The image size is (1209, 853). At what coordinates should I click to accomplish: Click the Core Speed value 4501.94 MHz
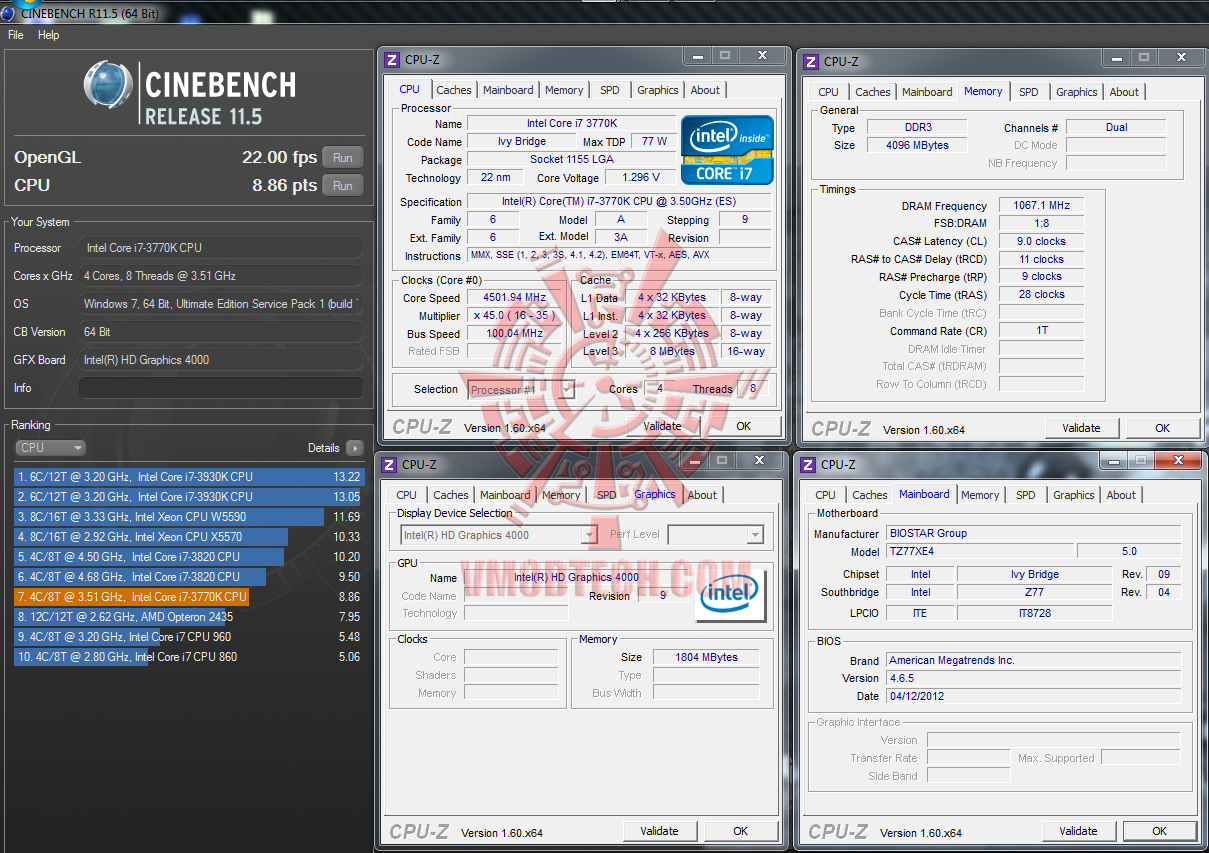pos(514,298)
